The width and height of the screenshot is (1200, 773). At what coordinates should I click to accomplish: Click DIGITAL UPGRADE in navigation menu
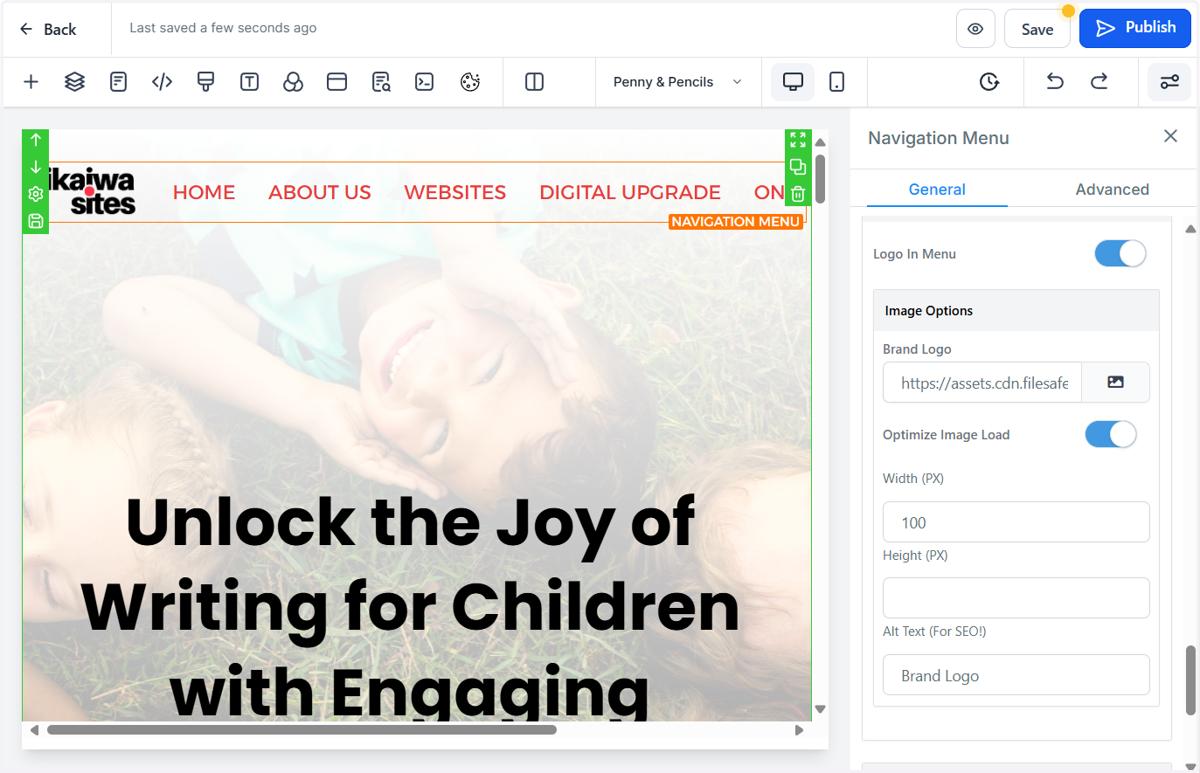point(630,192)
